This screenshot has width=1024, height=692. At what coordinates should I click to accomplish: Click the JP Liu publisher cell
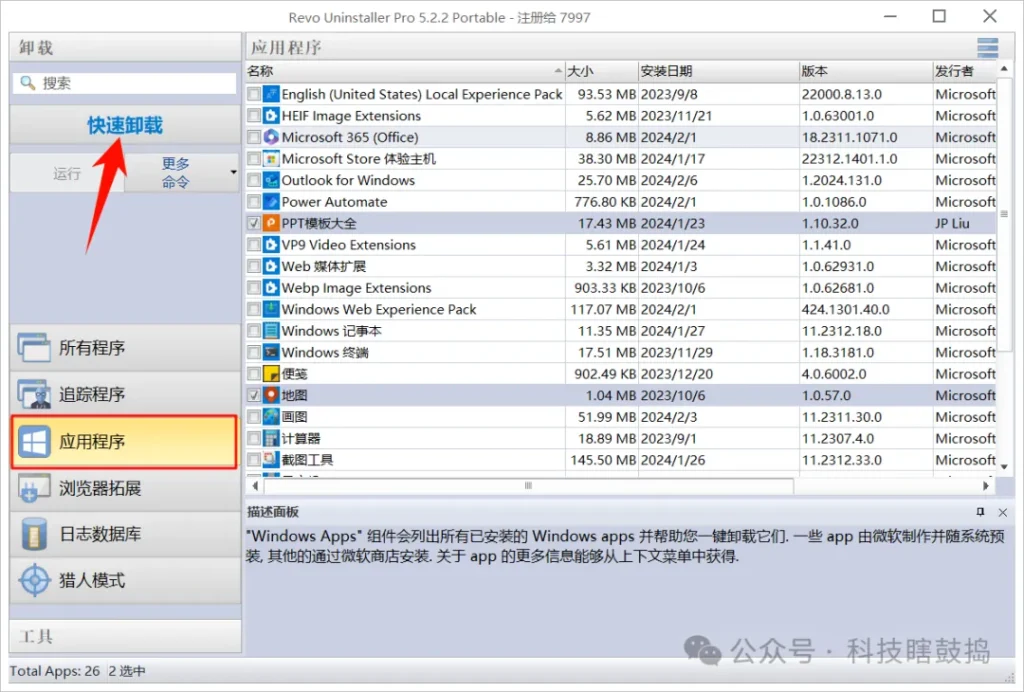(952, 223)
